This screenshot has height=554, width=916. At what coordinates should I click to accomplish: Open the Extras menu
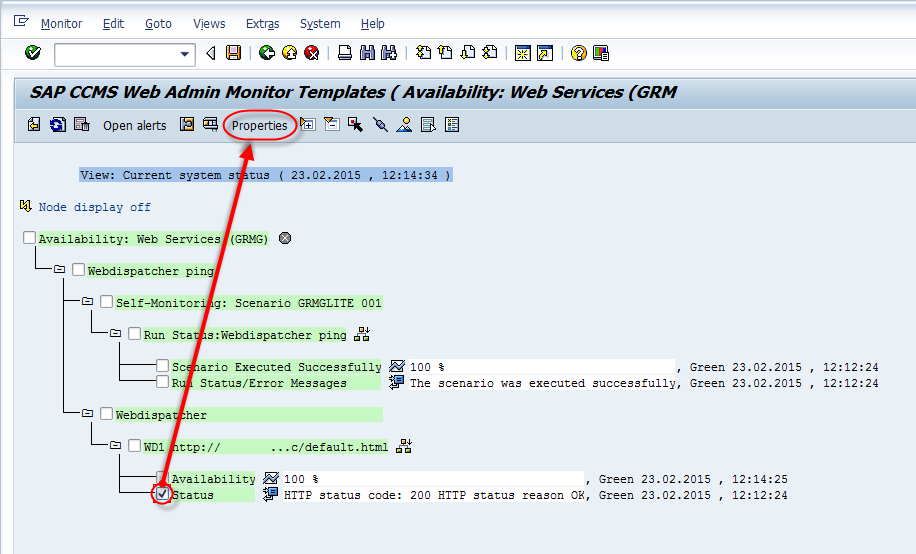[262, 24]
